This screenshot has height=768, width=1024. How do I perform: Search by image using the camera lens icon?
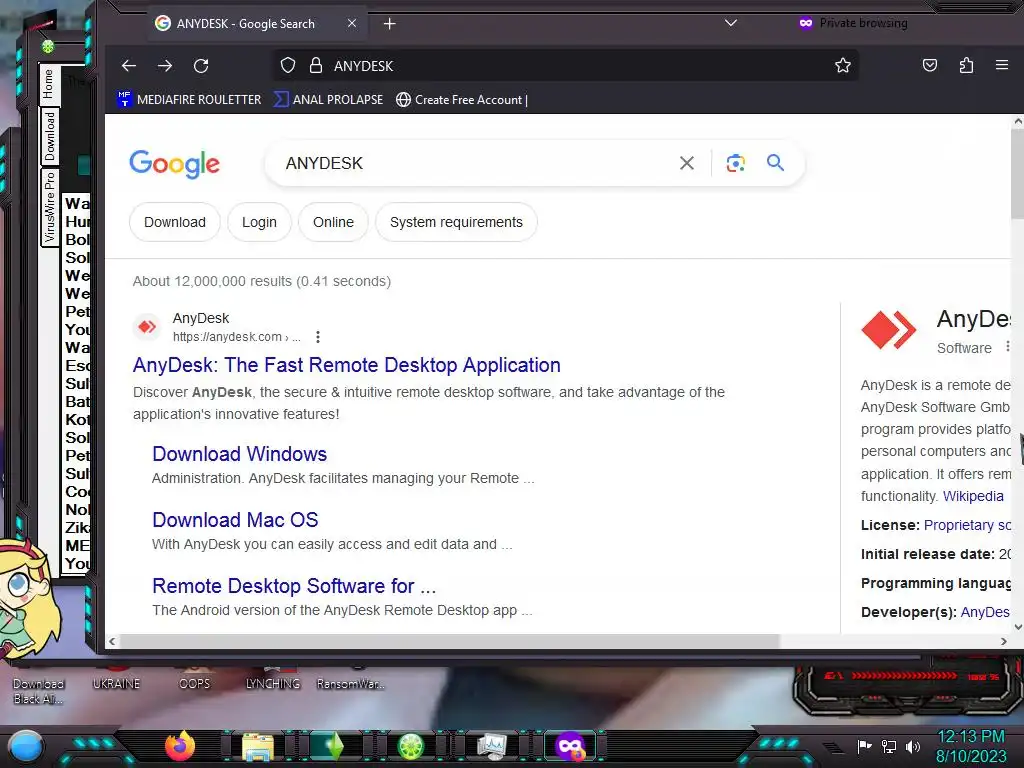pyautogui.click(x=735, y=163)
